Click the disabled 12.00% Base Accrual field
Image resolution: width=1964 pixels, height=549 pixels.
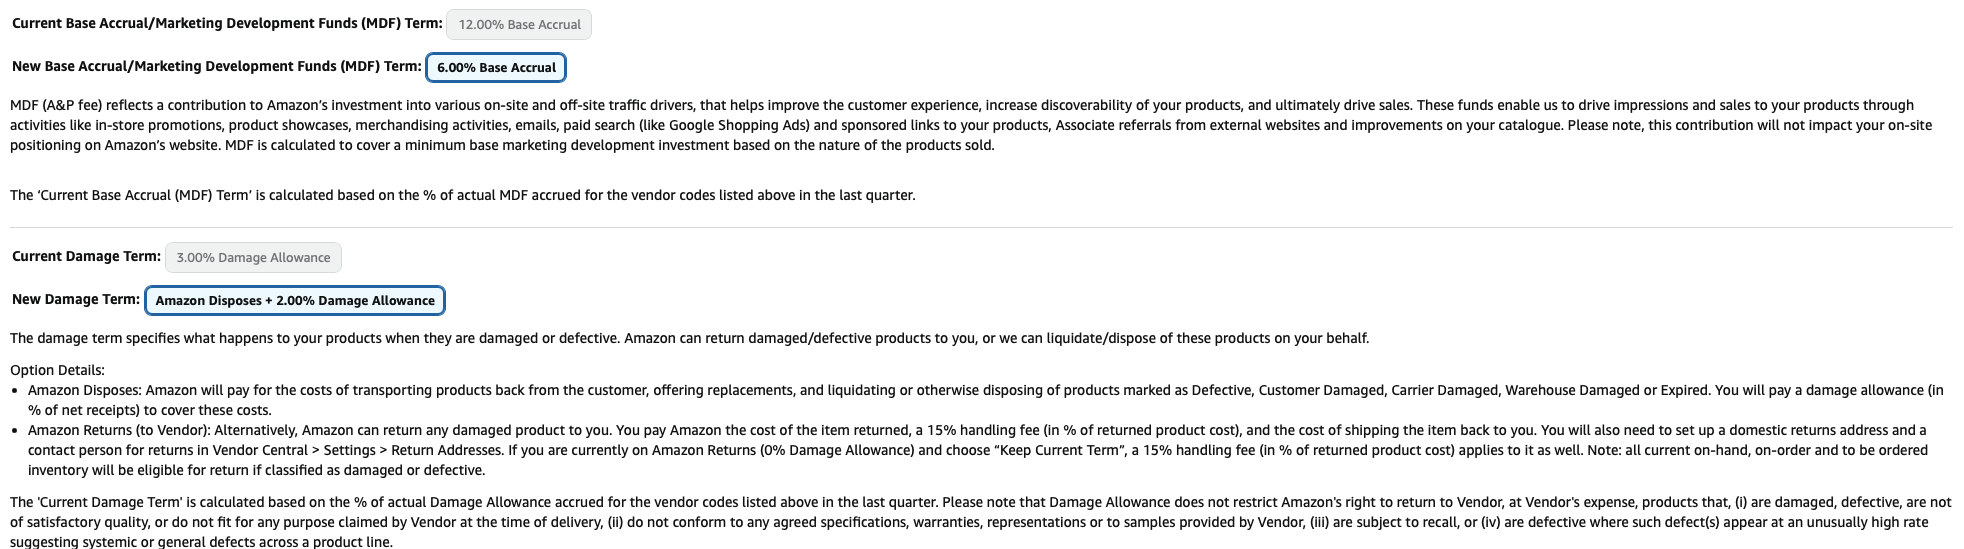519,25
